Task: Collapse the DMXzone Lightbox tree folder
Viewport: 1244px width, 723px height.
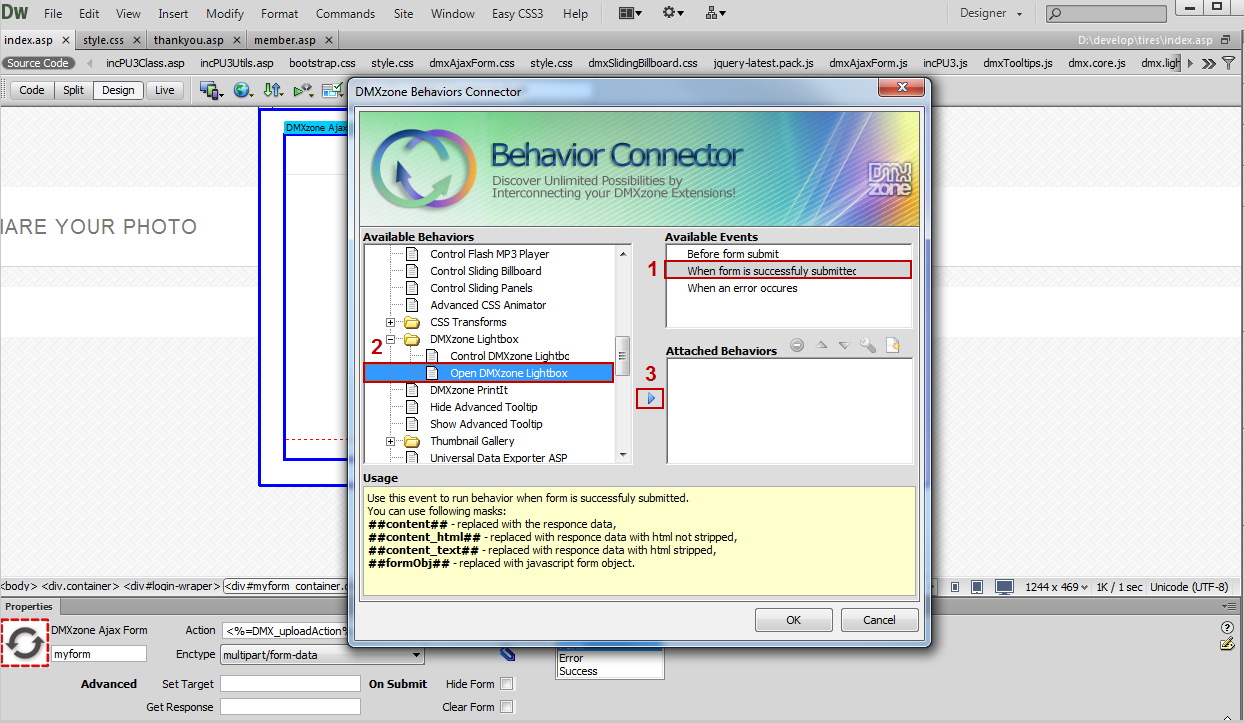Action: (x=391, y=339)
